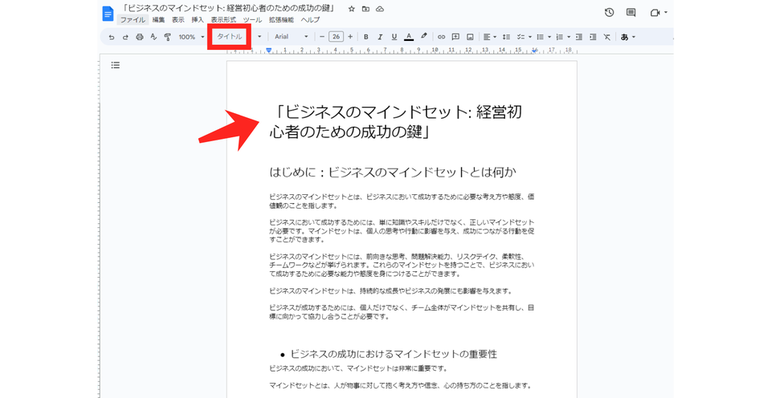This screenshot has height=398, width=771.
Task: Clear text formatting
Action: coord(607,37)
